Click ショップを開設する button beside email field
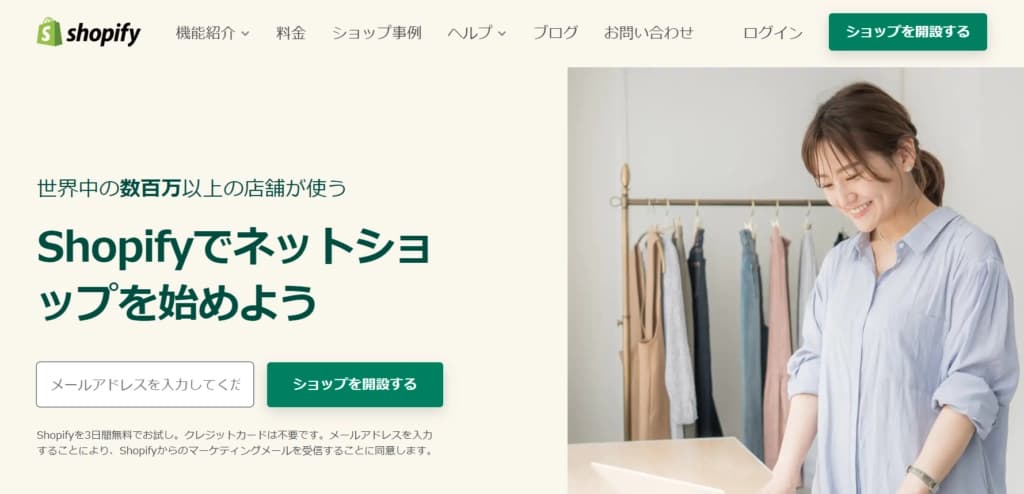 (x=355, y=384)
